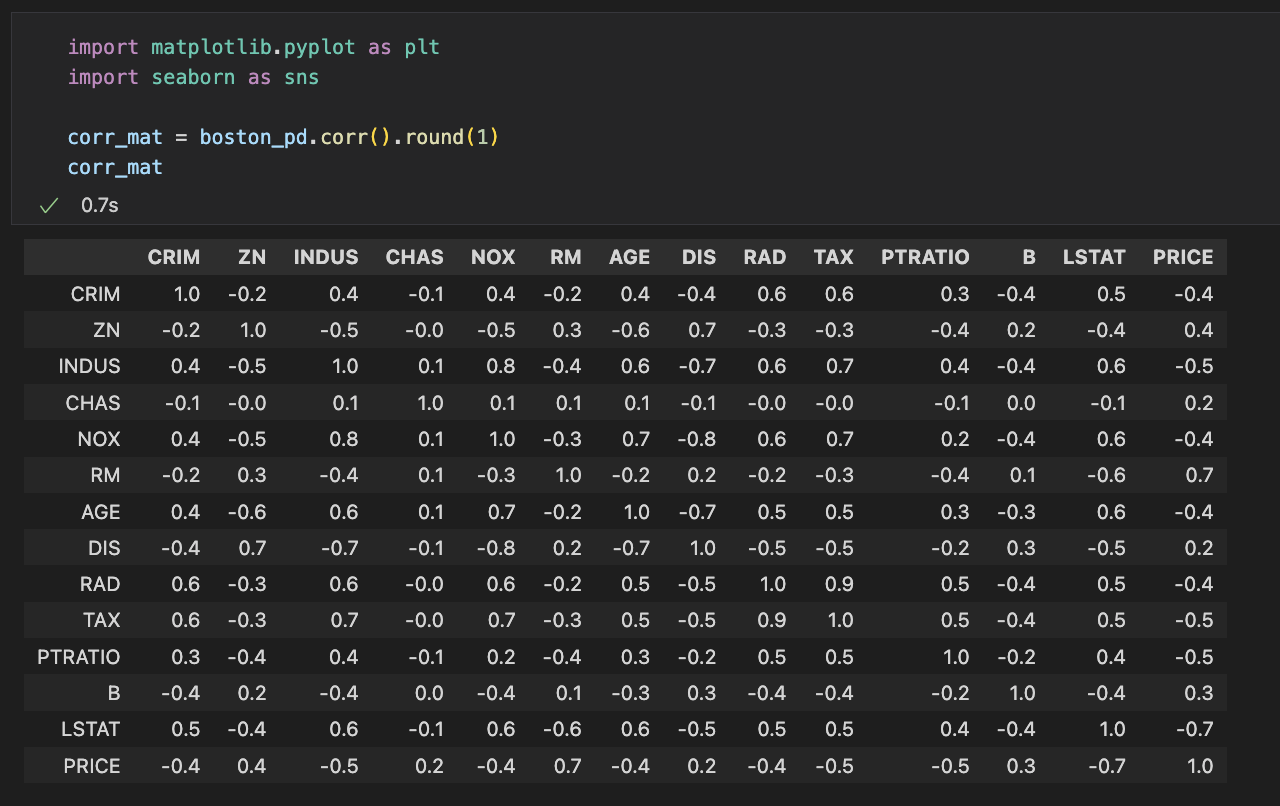Select the LSTAT column header
The height and width of the screenshot is (806, 1280).
1095,257
